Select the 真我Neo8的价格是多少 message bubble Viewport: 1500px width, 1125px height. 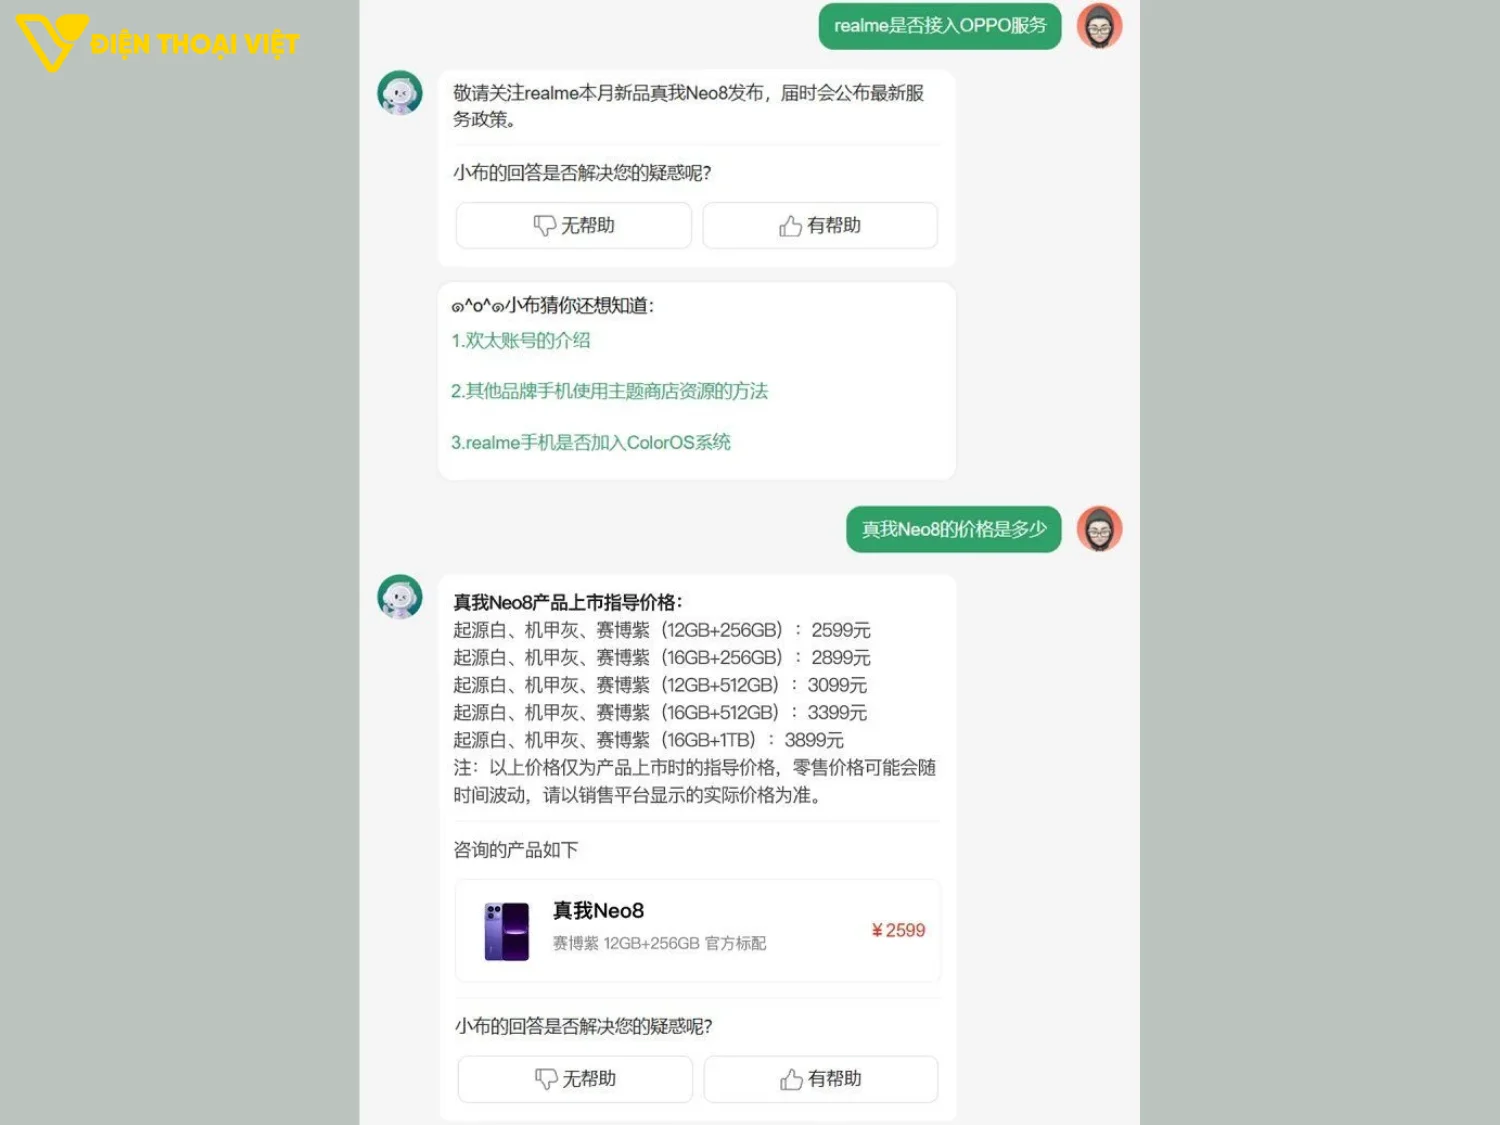coord(952,530)
